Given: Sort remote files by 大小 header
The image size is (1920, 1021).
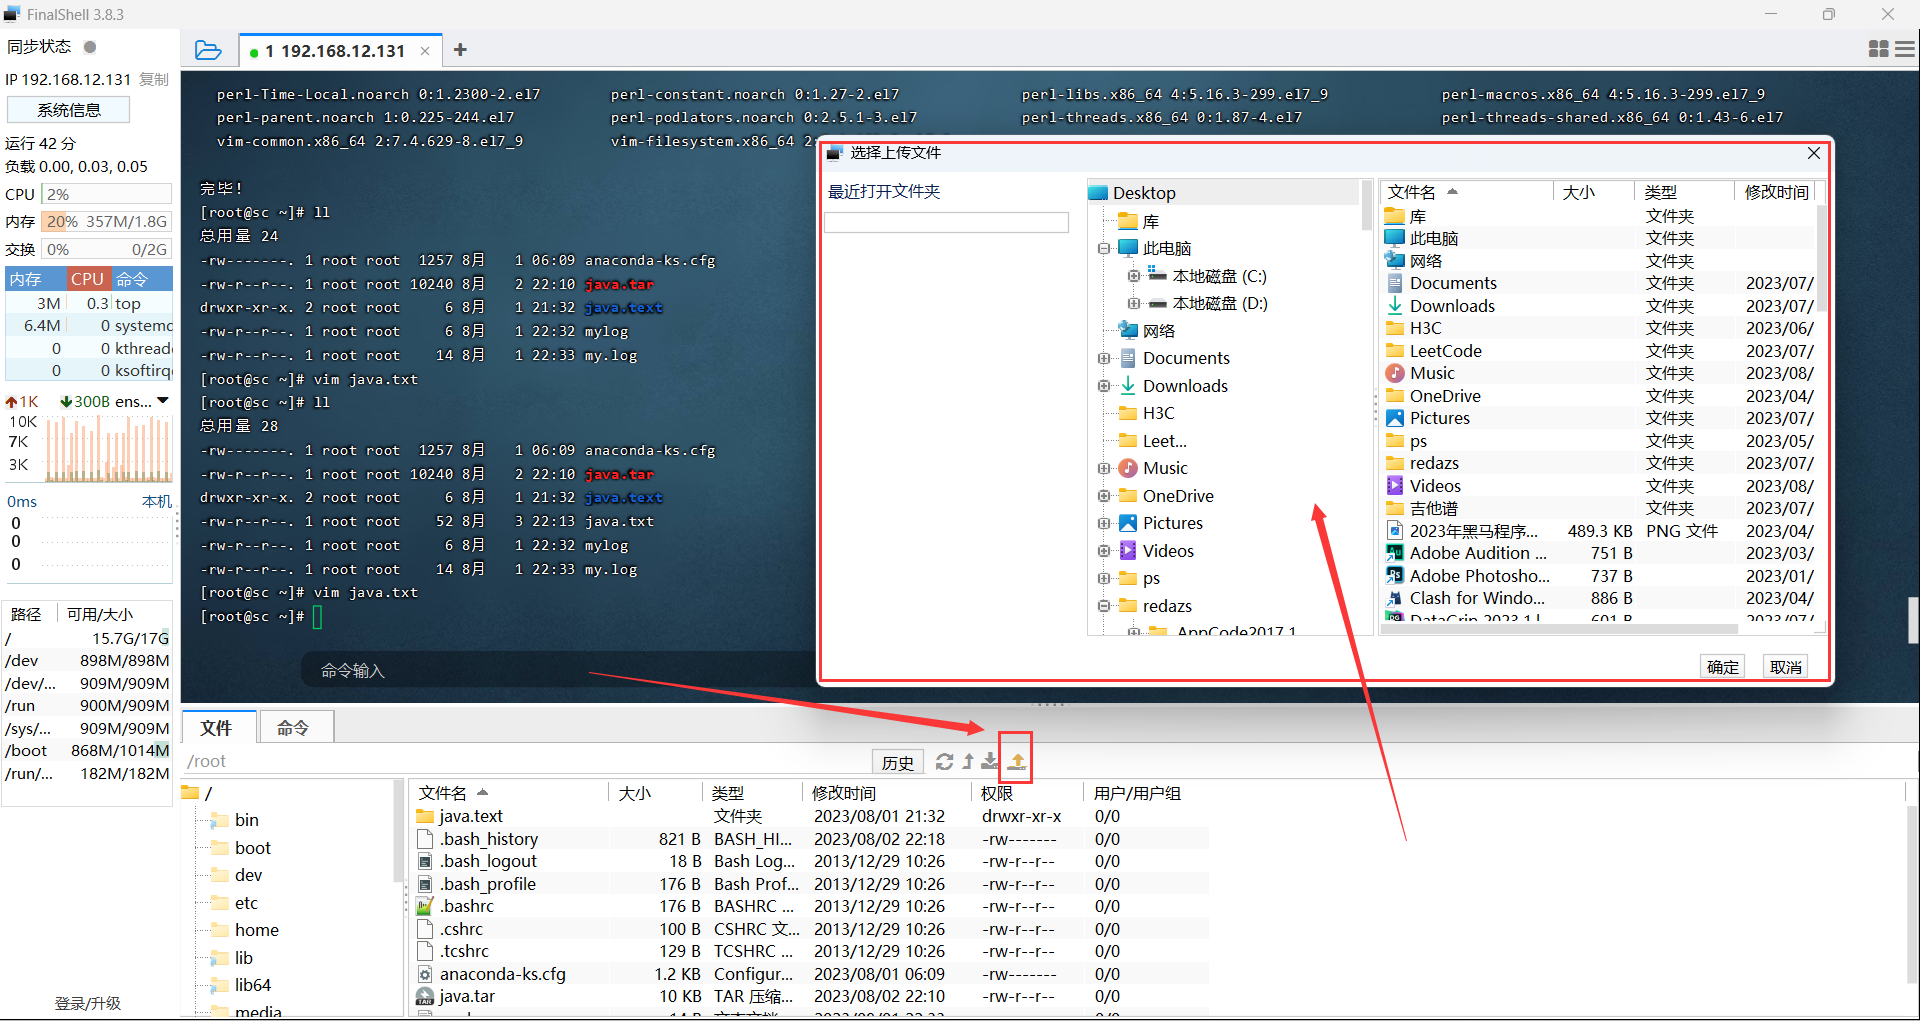Looking at the screenshot, I should click(x=655, y=793).
